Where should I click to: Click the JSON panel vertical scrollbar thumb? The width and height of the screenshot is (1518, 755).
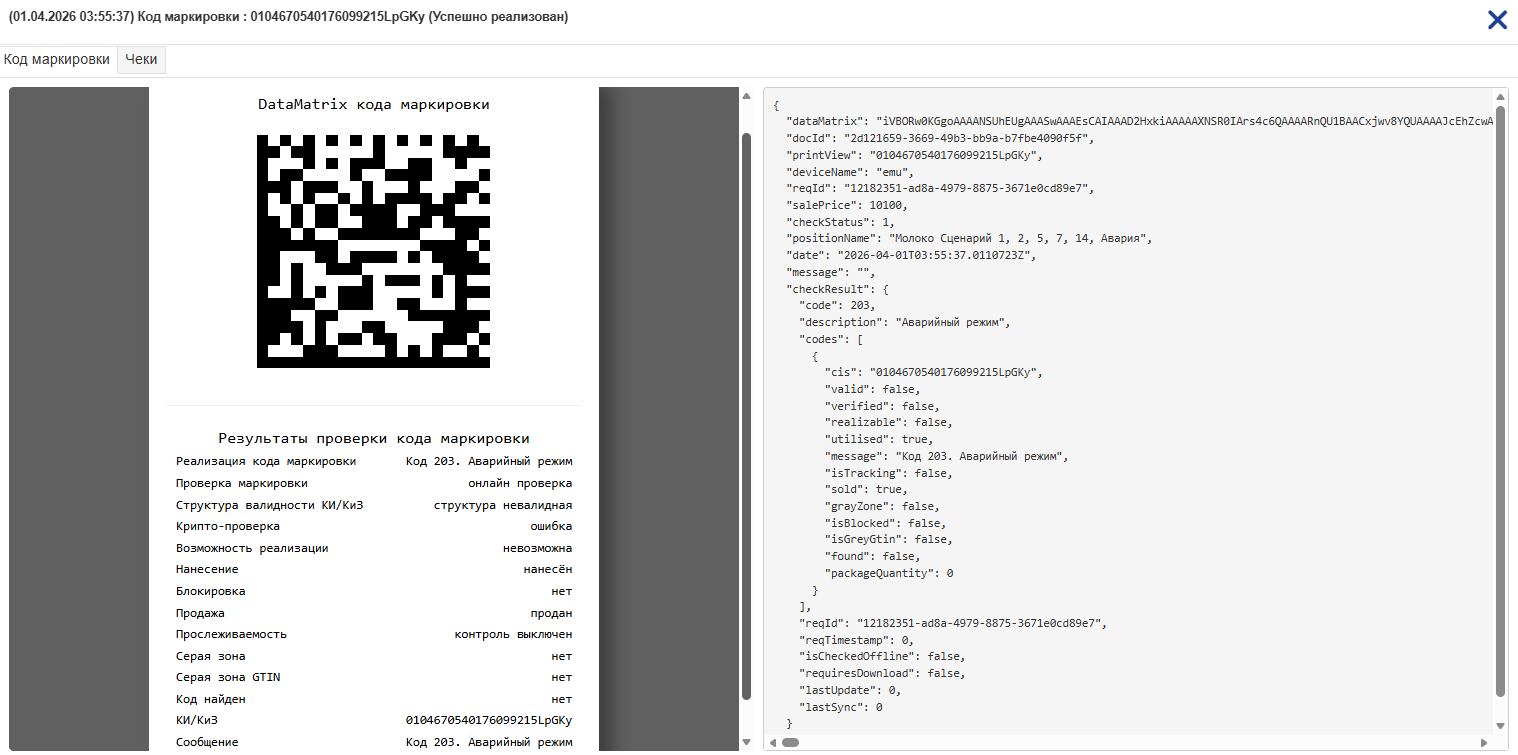pos(1500,400)
